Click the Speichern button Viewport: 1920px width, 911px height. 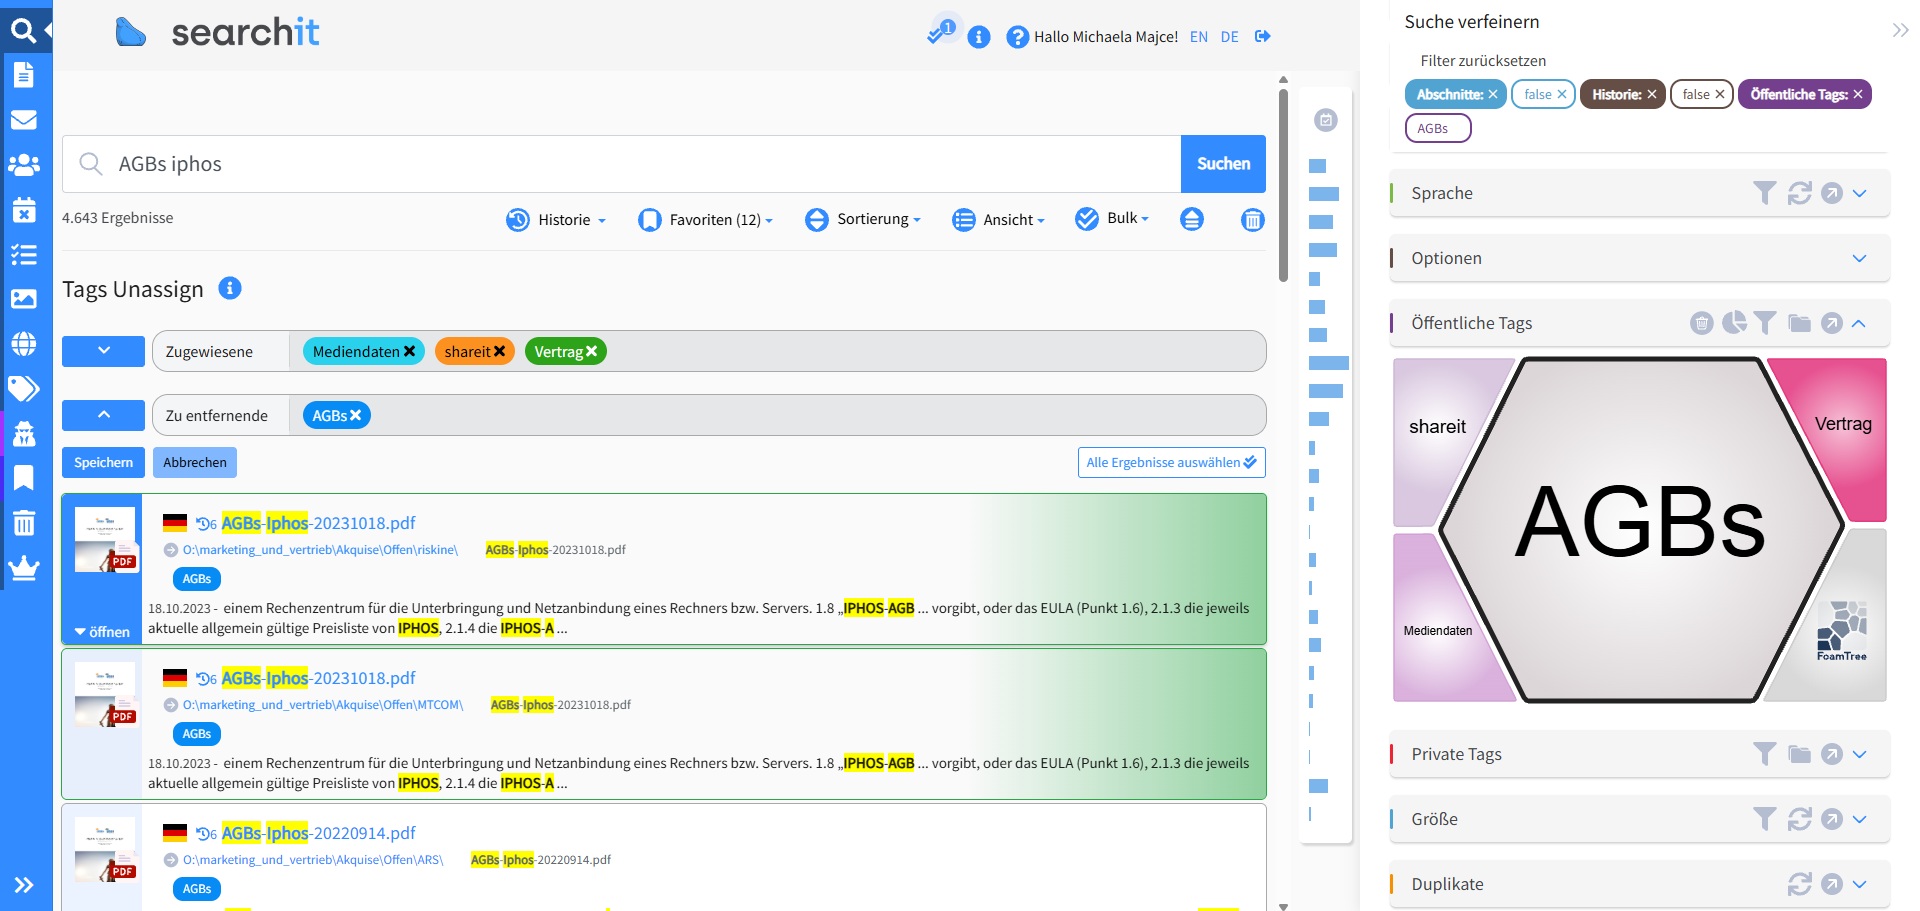pos(103,463)
